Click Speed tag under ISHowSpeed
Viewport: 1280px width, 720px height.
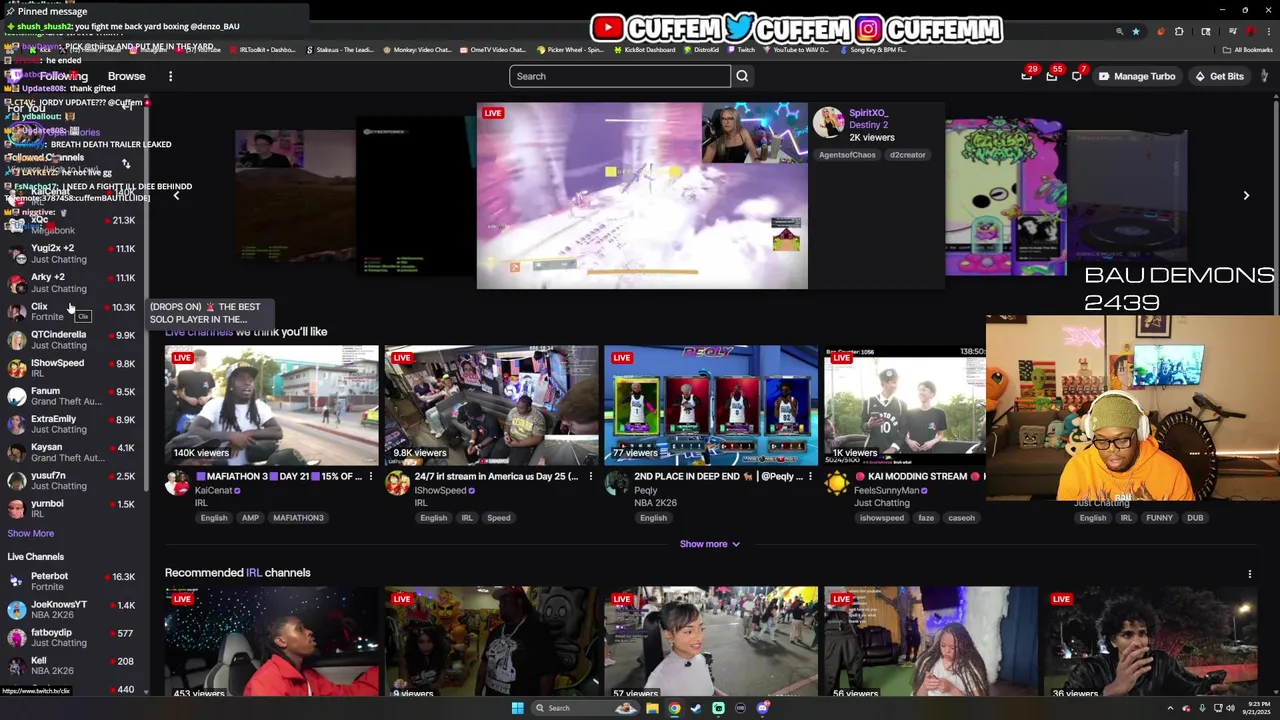(x=499, y=518)
